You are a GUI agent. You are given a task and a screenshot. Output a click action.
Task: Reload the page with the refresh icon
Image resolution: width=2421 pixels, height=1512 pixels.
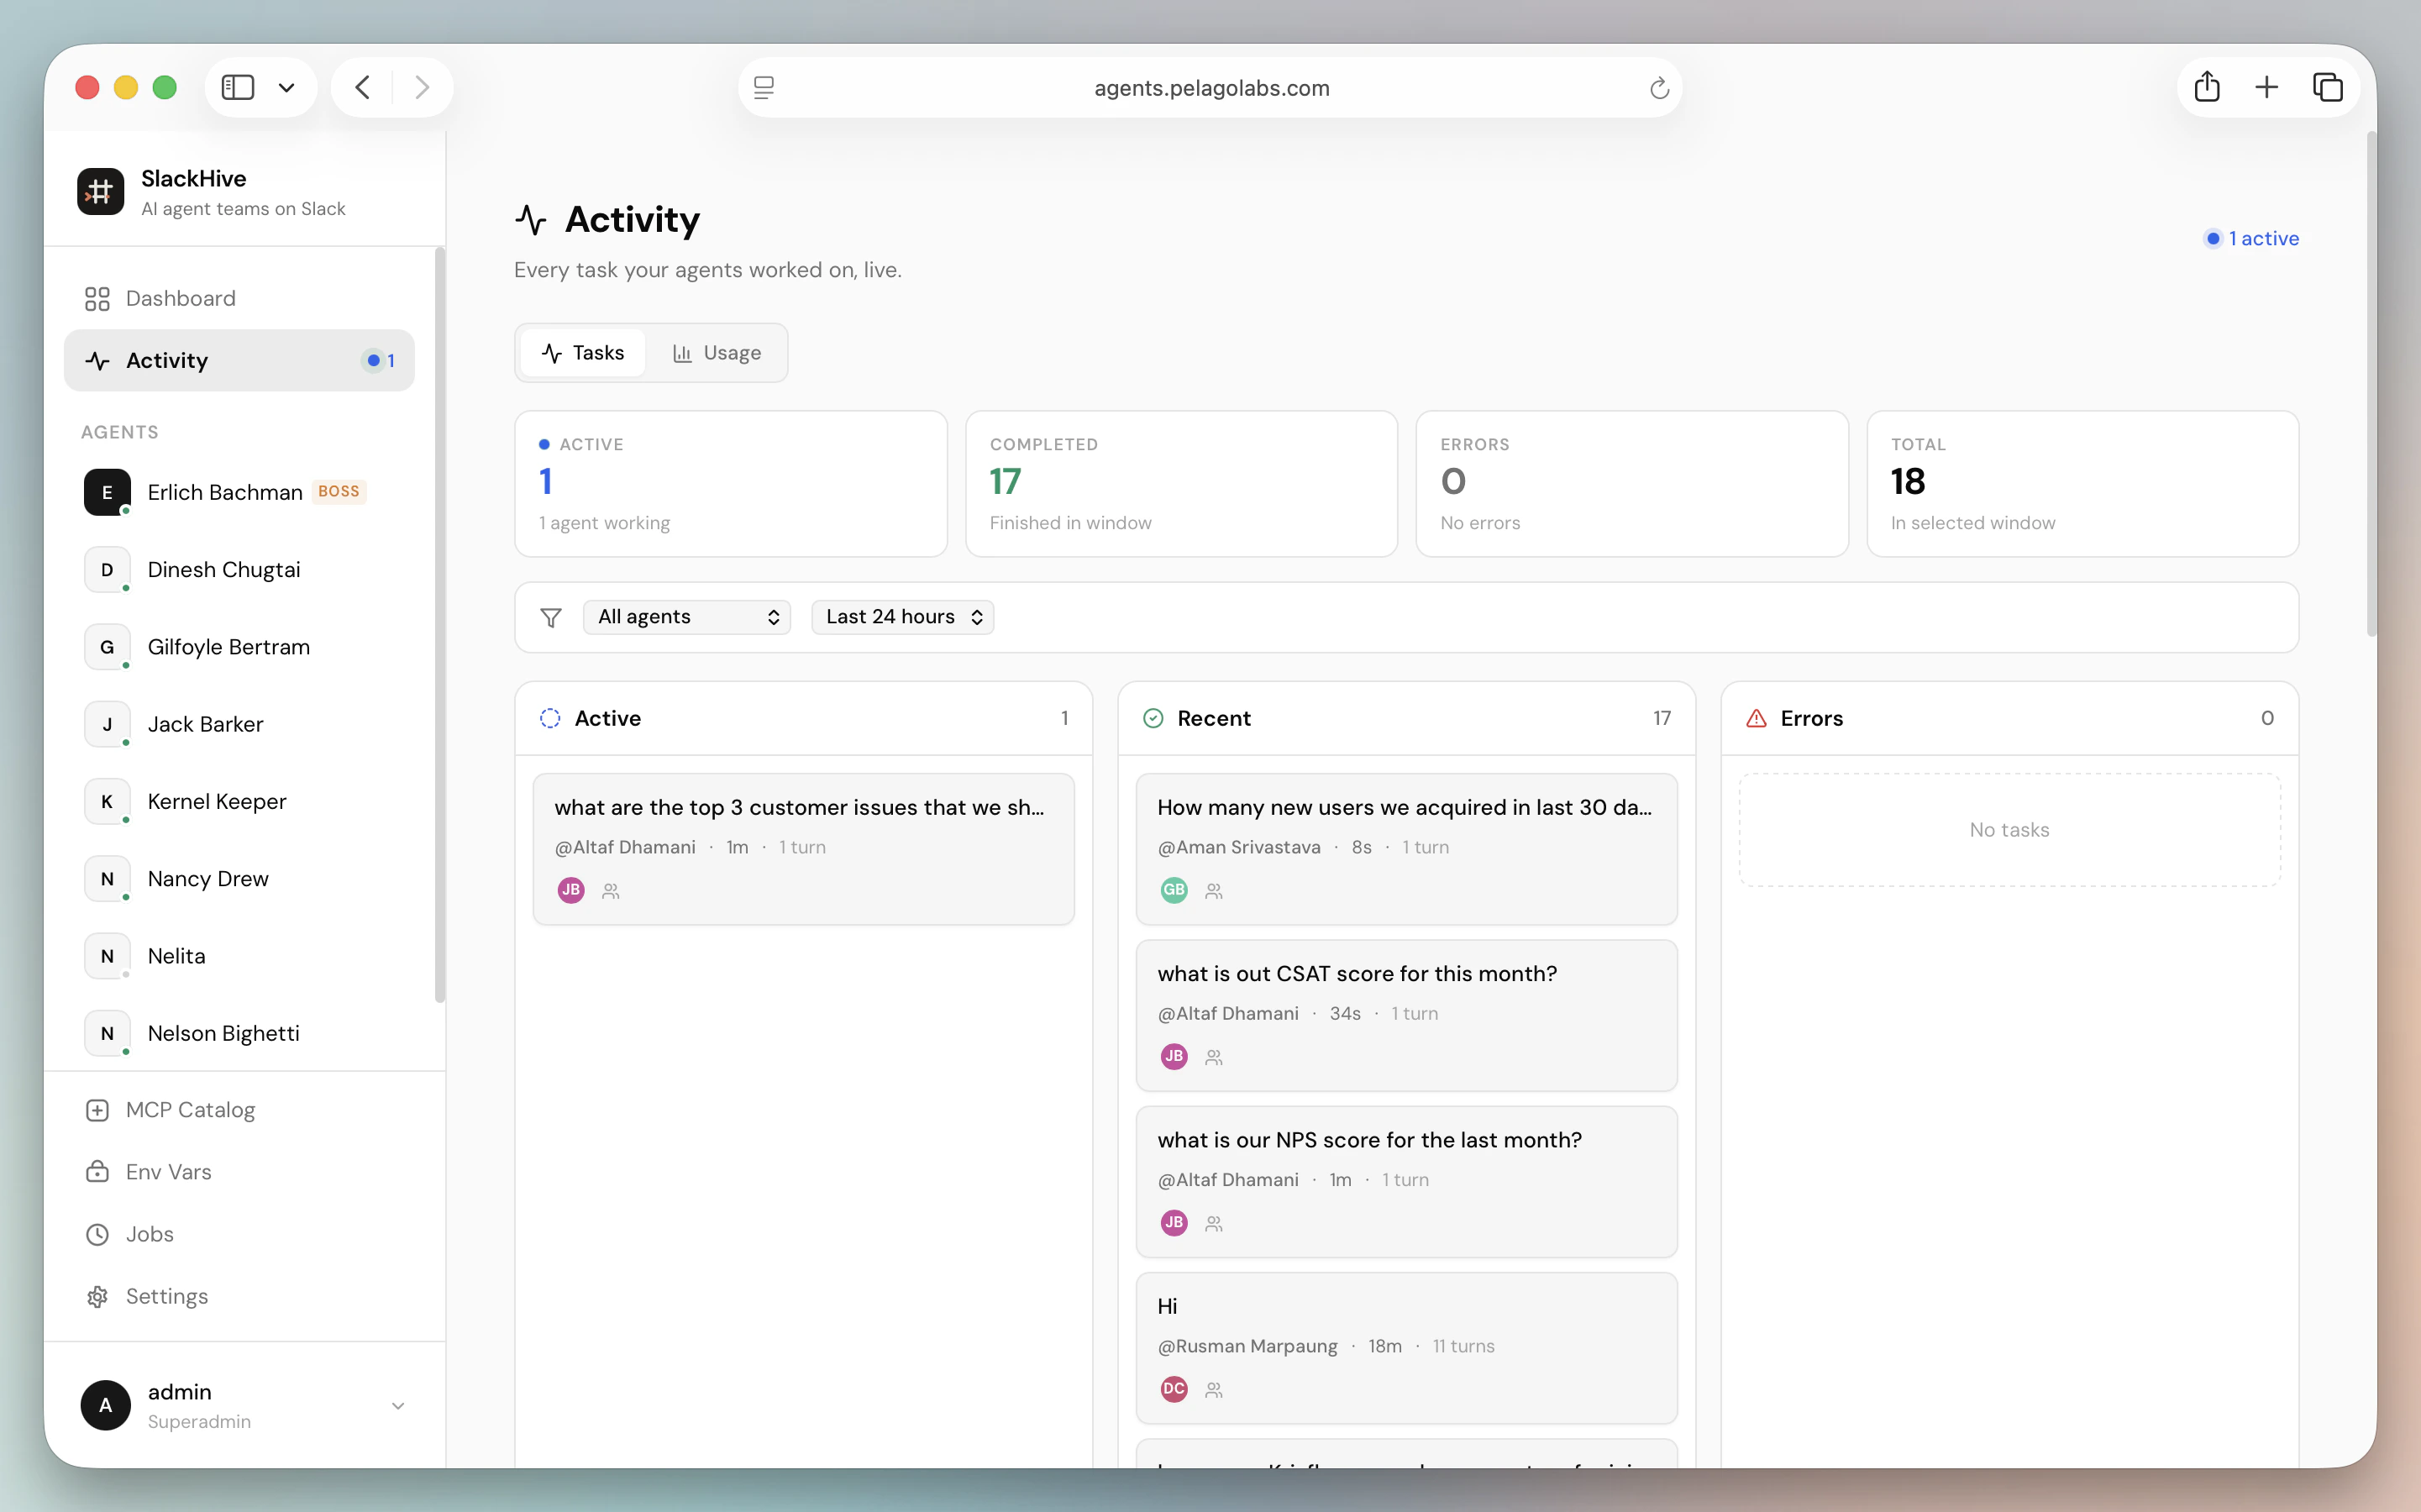click(x=1659, y=88)
